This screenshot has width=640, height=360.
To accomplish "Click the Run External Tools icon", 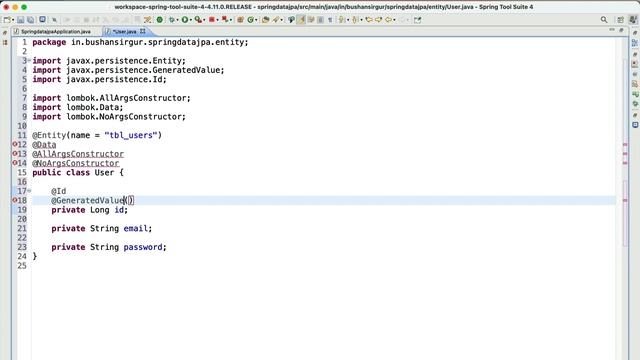I will [198, 20].
